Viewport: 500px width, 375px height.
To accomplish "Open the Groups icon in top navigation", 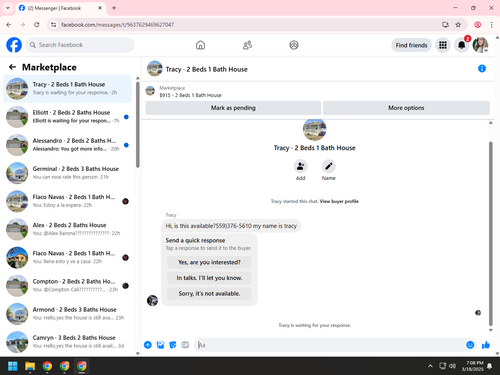I will point(294,45).
